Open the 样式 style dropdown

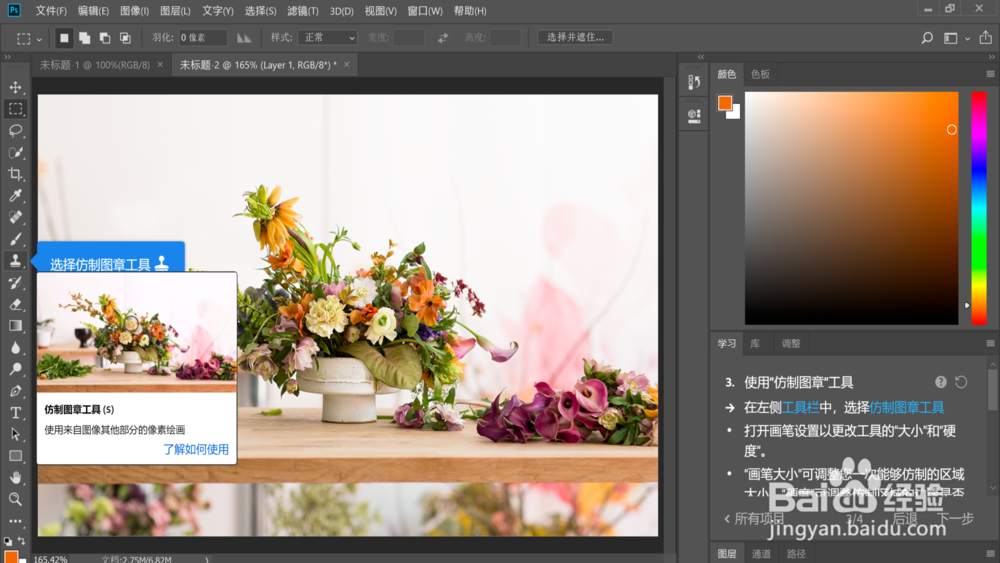tap(327, 38)
